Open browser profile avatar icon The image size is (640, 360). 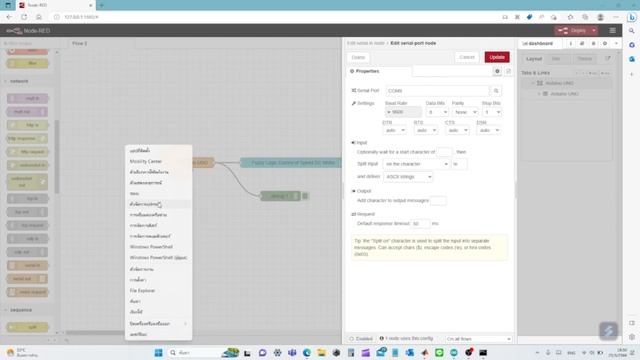tap(600, 17)
